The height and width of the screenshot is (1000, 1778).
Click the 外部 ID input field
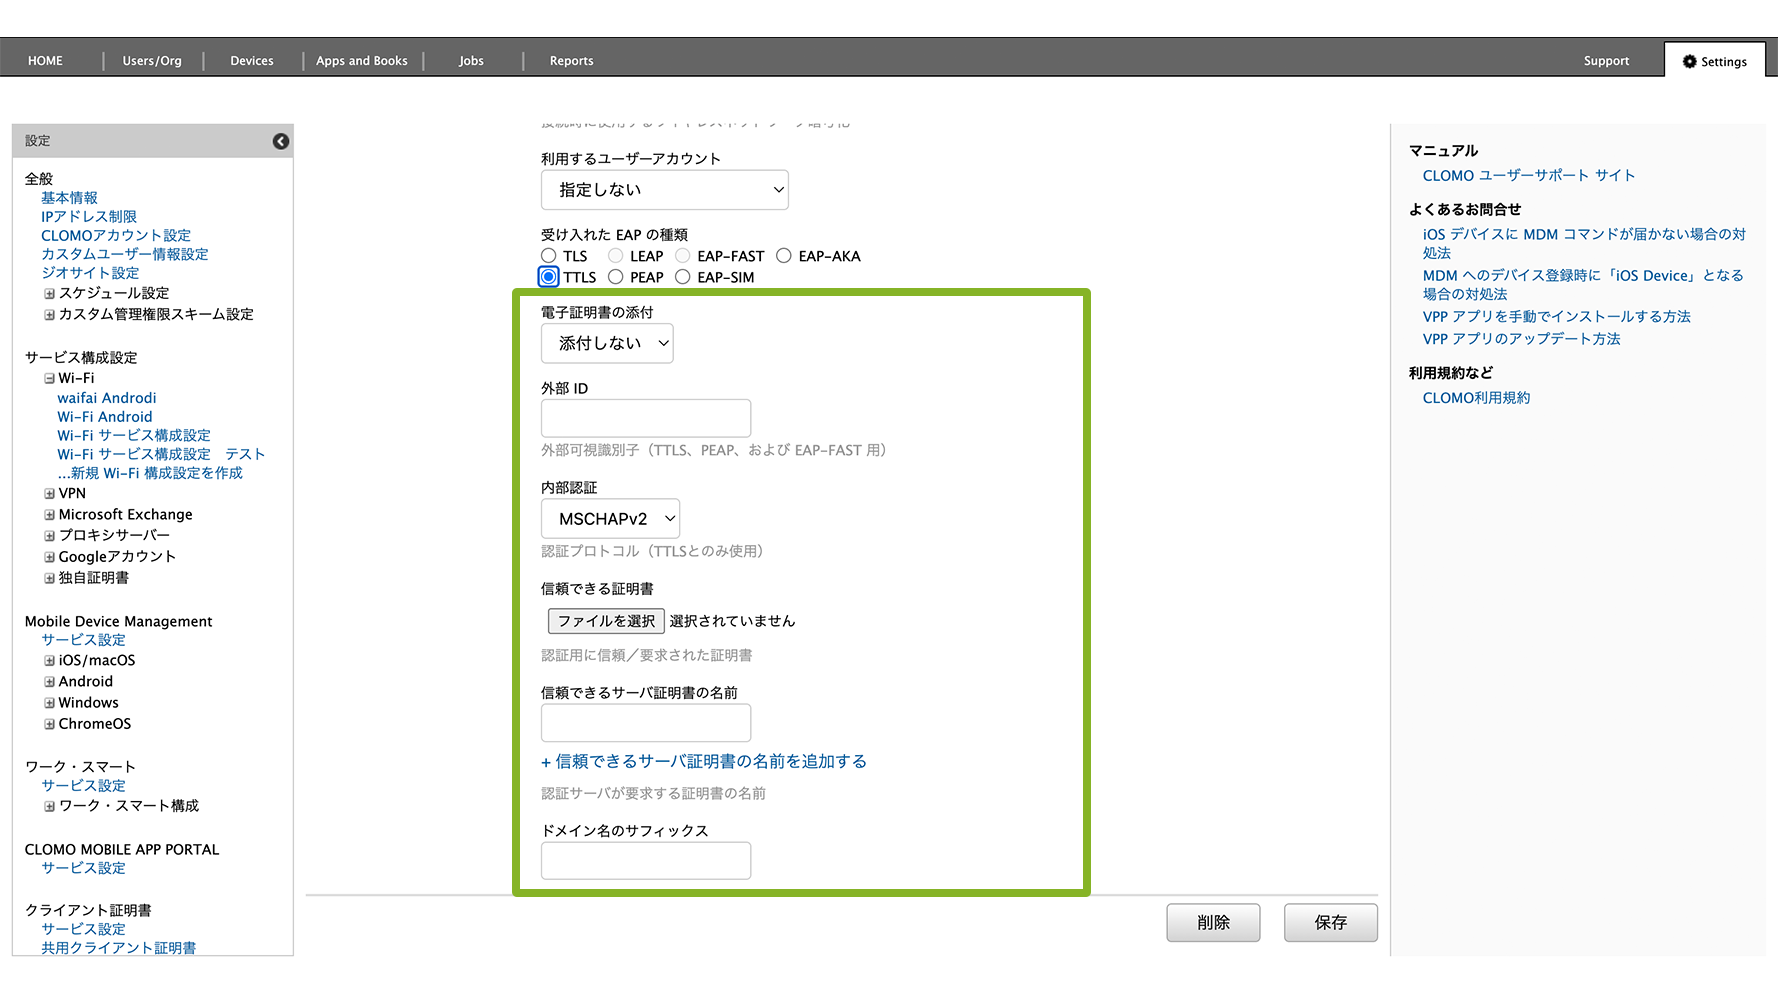click(646, 418)
